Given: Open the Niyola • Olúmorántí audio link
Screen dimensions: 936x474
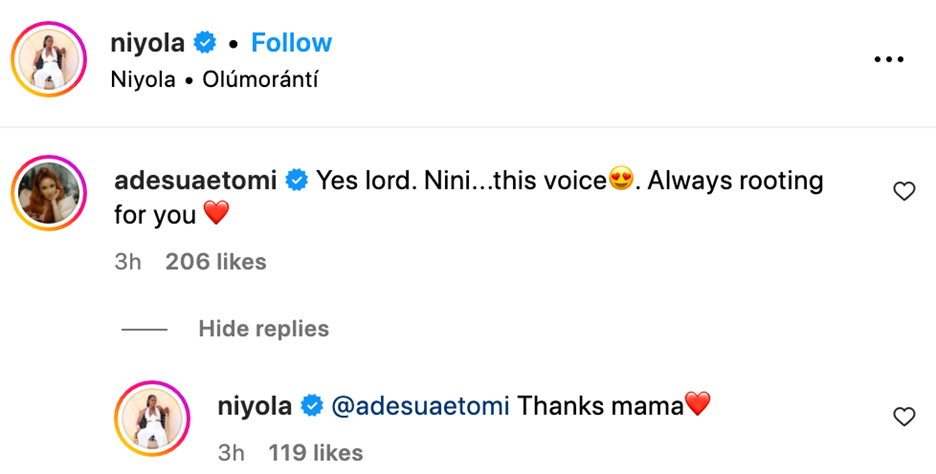Looking at the screenshot, I should (x=215, y=80).
